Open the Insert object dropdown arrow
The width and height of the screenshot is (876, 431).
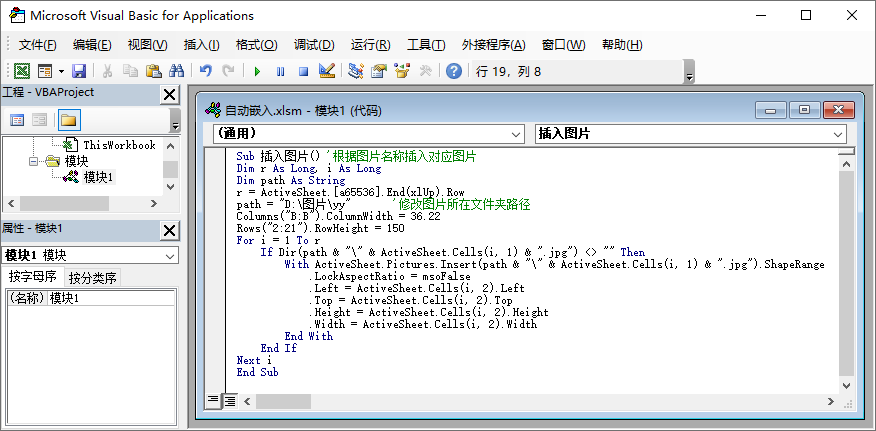click(61, 71)
